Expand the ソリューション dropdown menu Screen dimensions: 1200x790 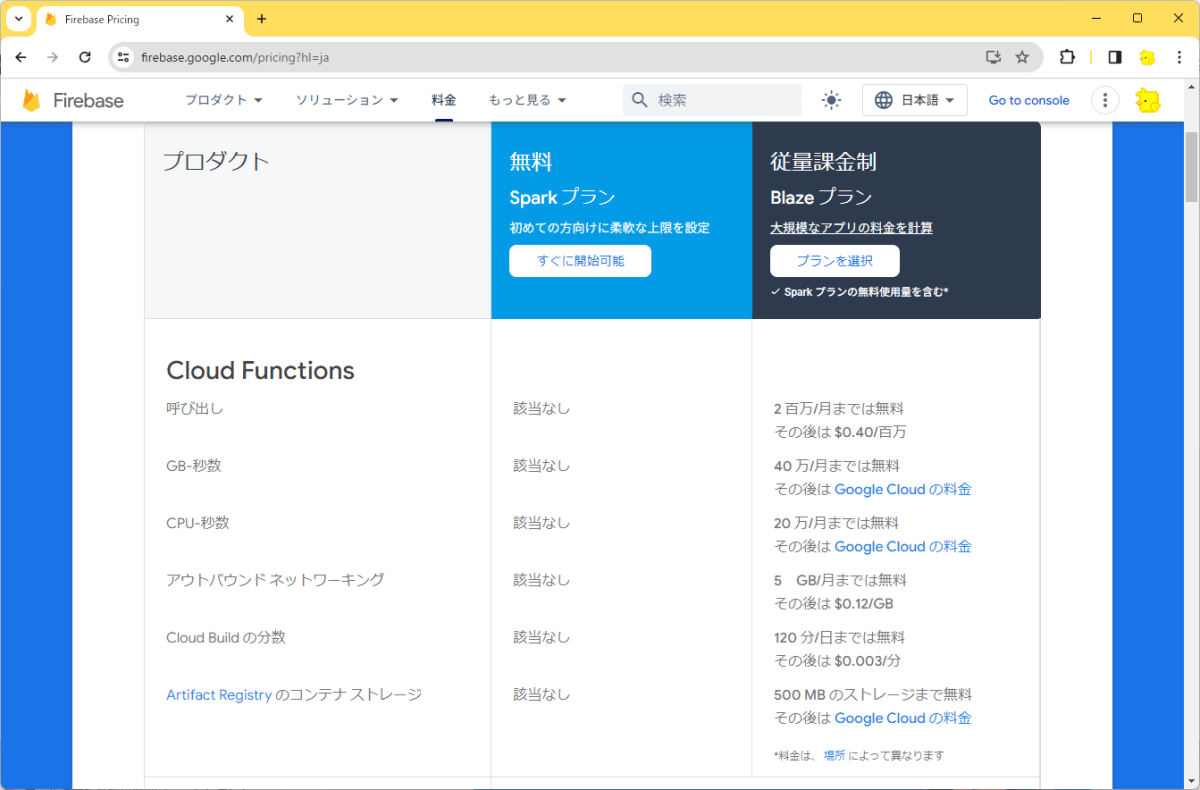tap(347, 100)
